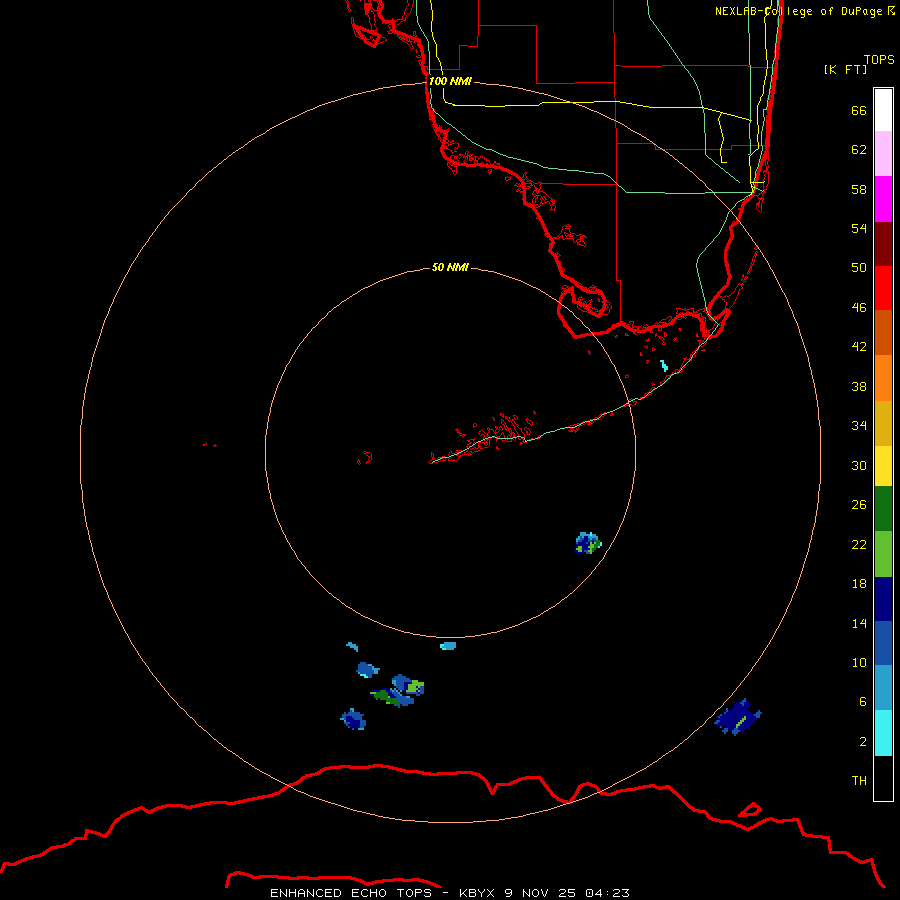Pick the light blue legend swatch
Screen dimensions: 900x900
(x=883, y=688)
